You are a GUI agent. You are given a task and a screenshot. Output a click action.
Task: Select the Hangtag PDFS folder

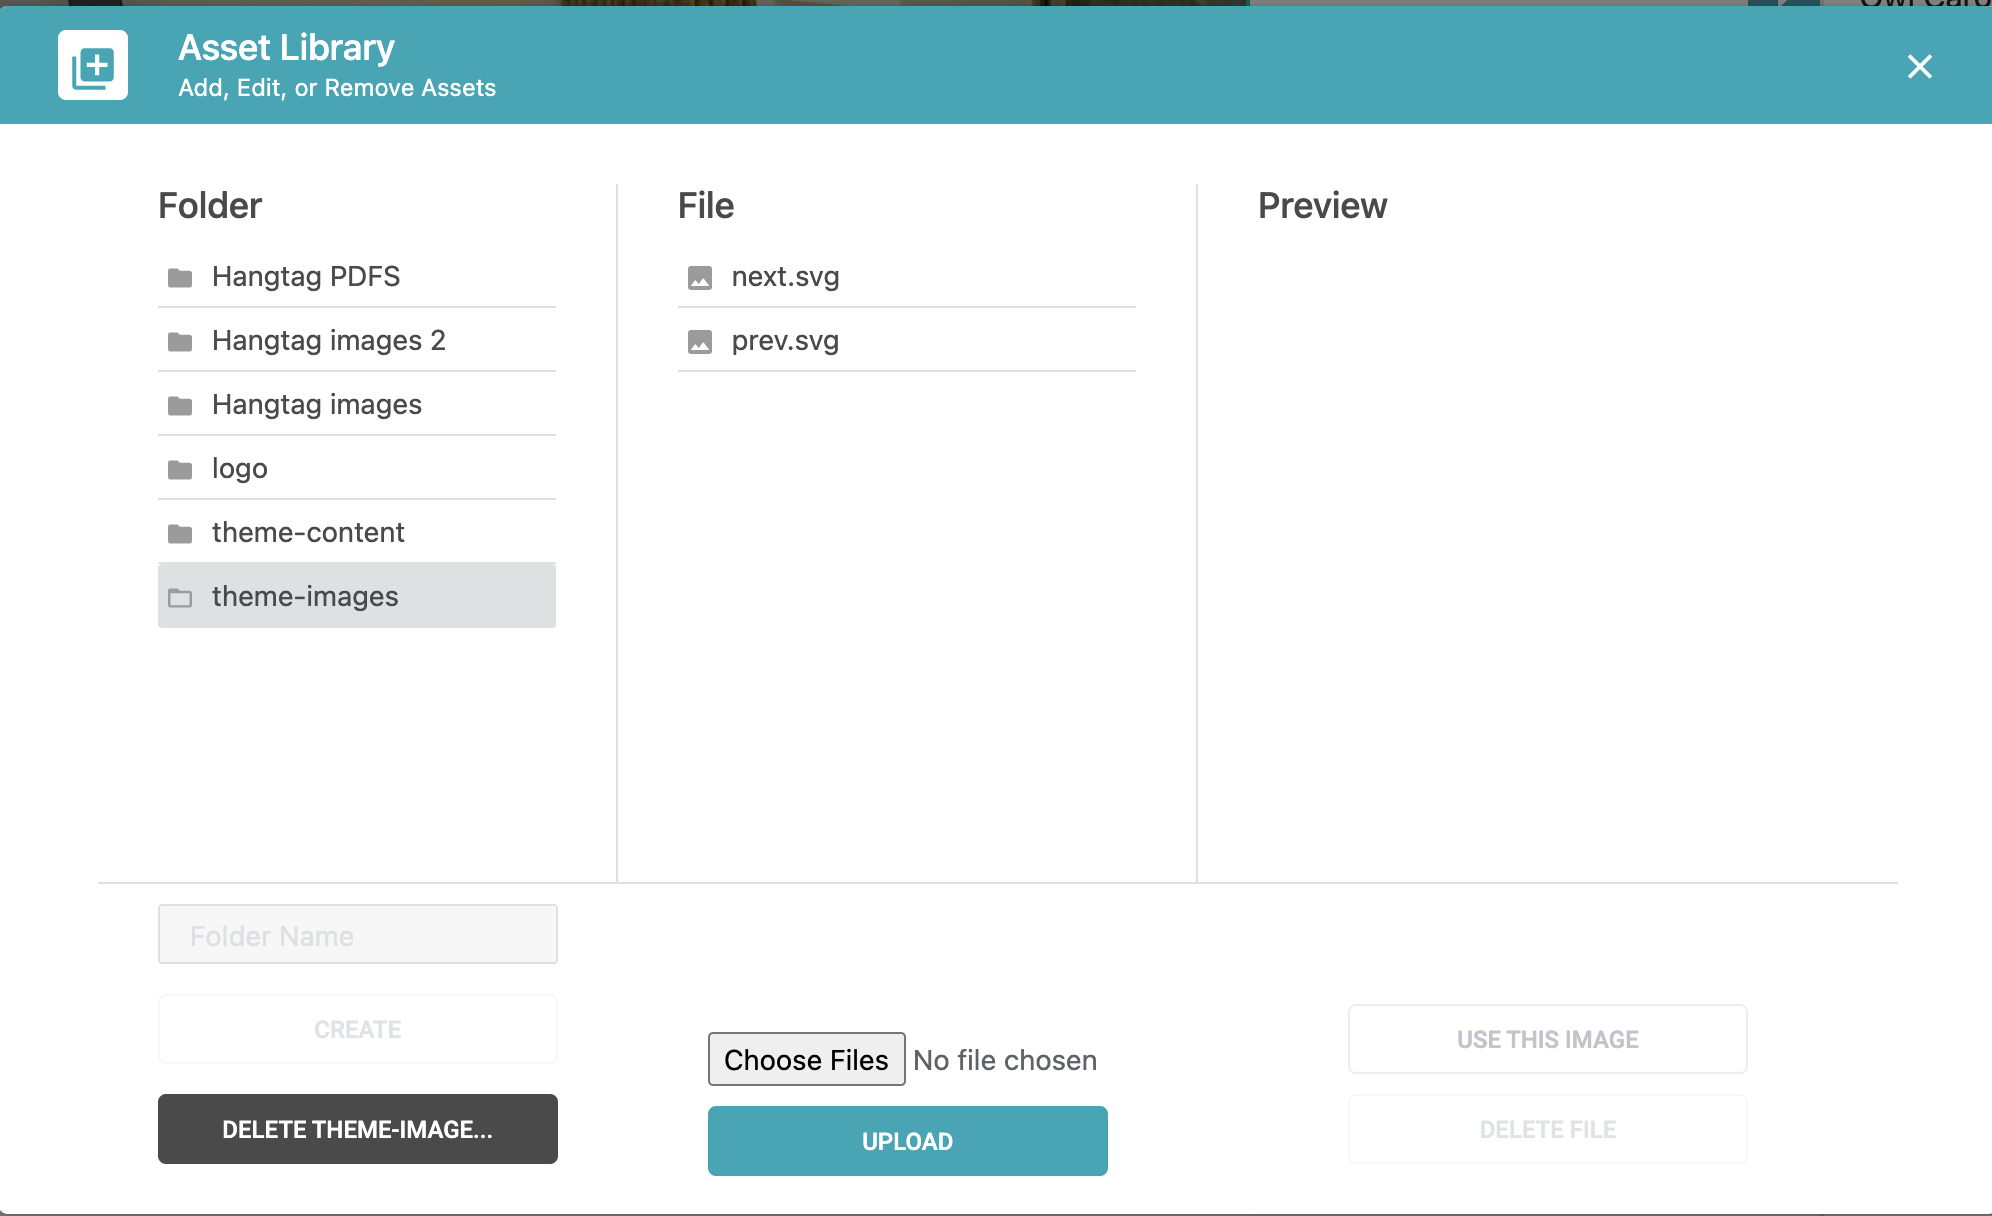coord(357,276)
